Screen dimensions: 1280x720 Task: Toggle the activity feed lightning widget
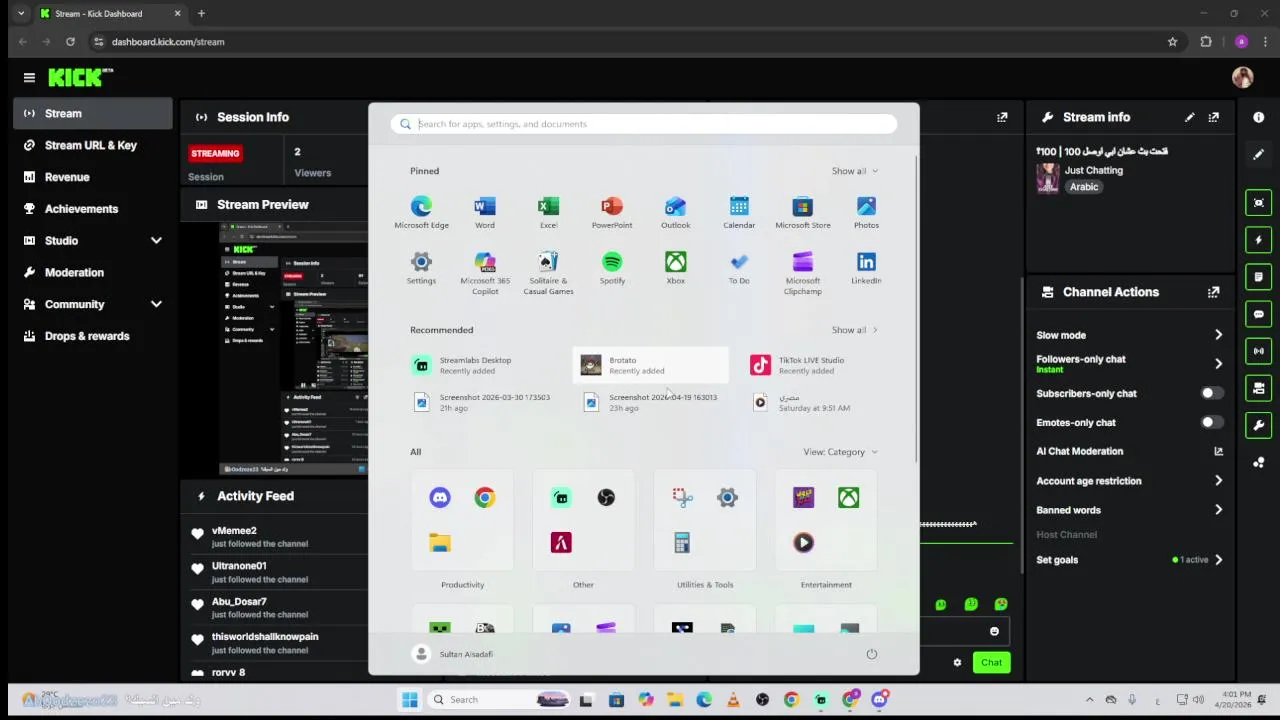(x=1258, y=240)
